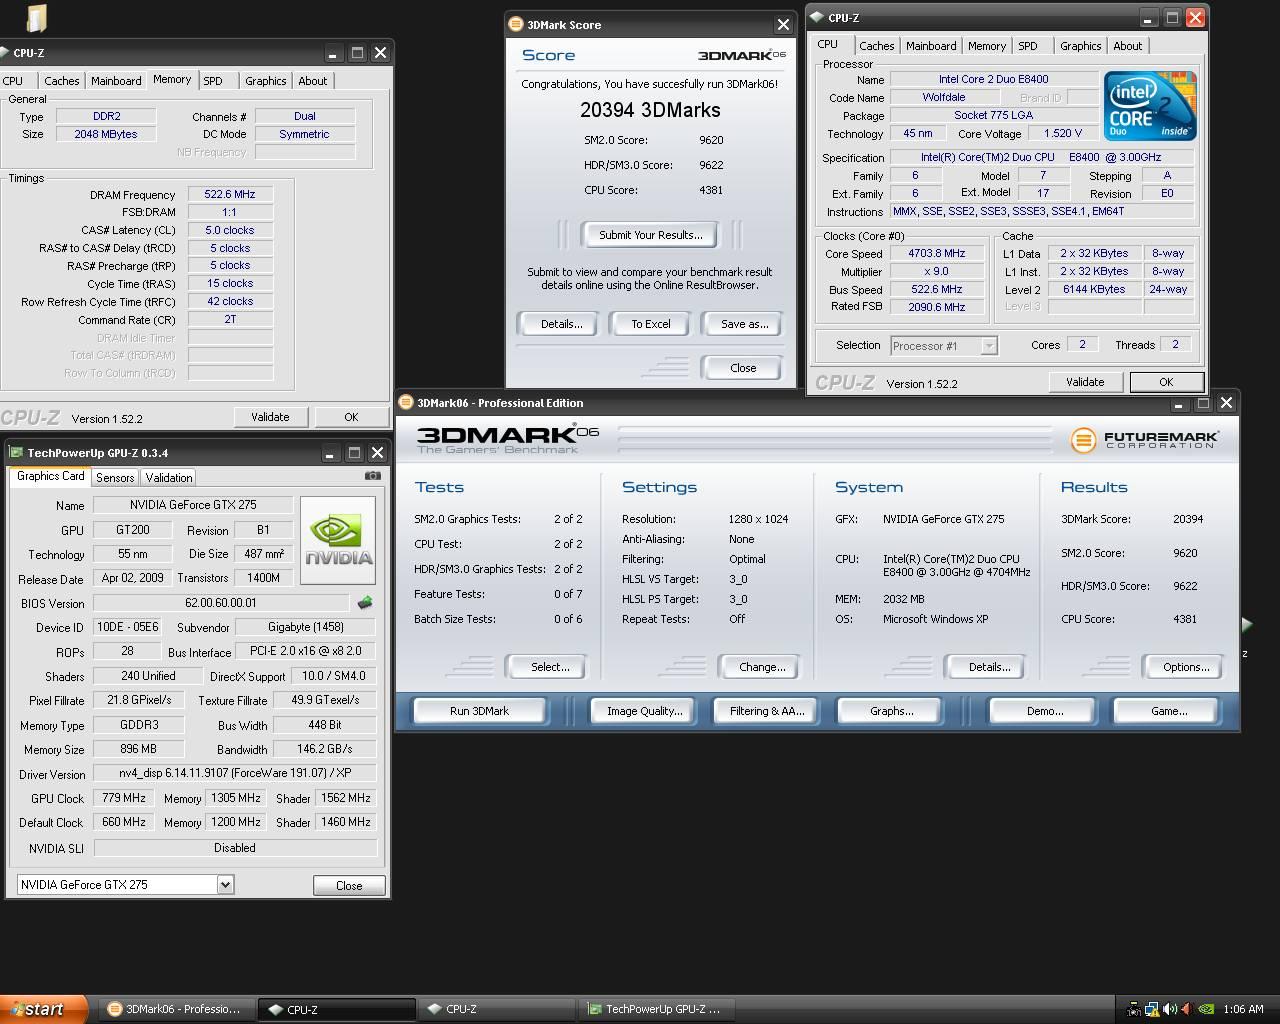Click Close button in 3DMark Score window
This screenshot has width=1280, height=1024.
click(743, 368)
